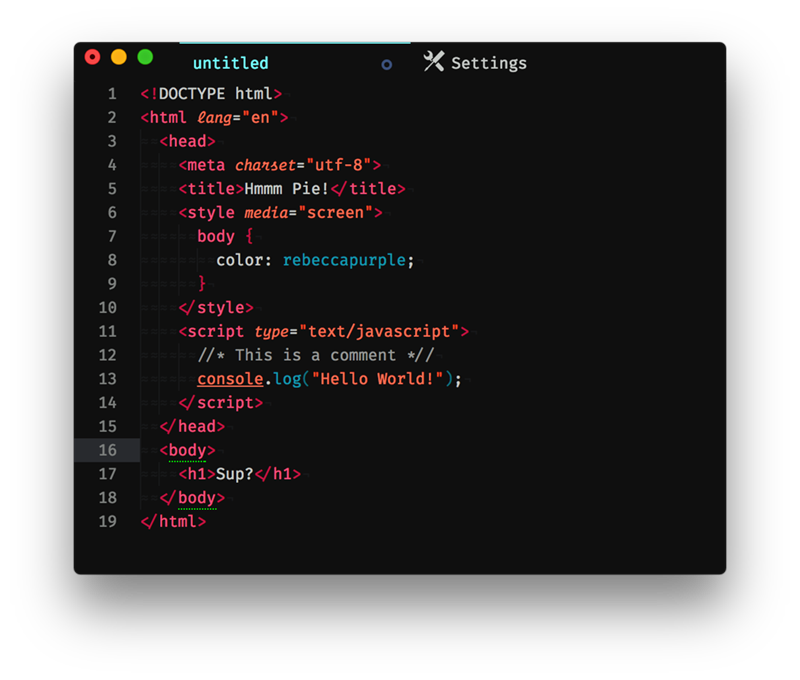Click the "Hello World!" string
Screen dimensions: 800x680
pos(378,379)
